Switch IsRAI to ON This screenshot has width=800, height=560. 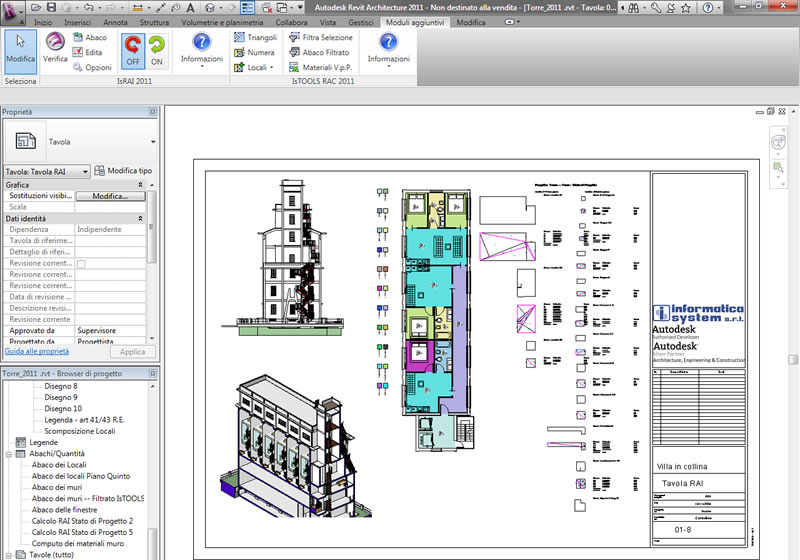coord(156,49)
